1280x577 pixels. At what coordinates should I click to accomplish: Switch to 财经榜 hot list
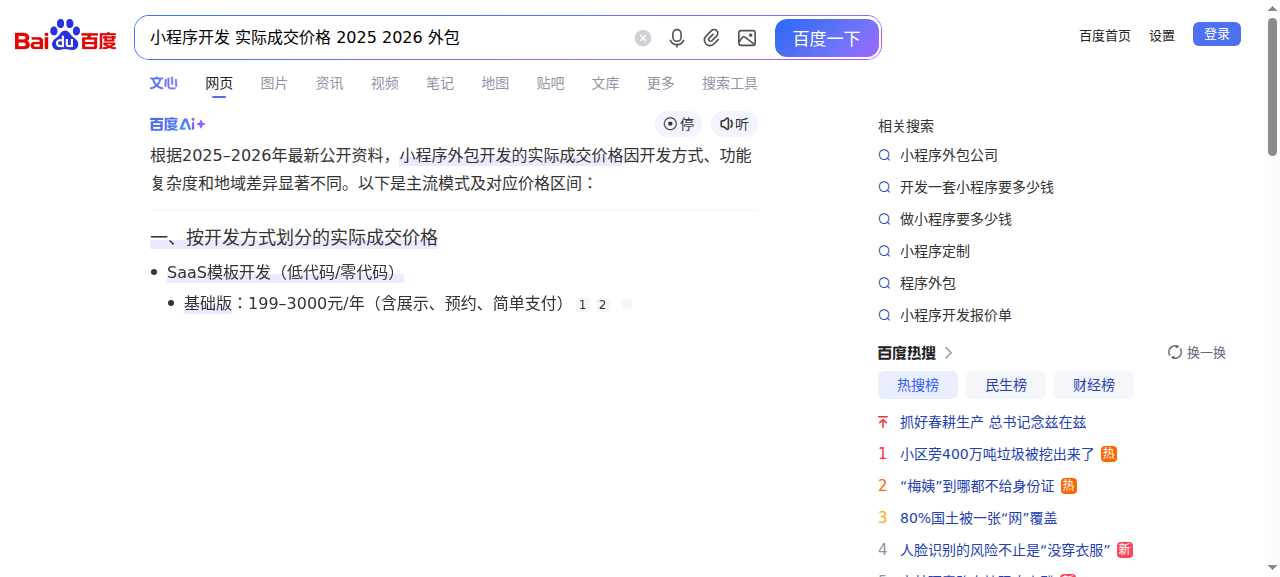point(1094,385)
